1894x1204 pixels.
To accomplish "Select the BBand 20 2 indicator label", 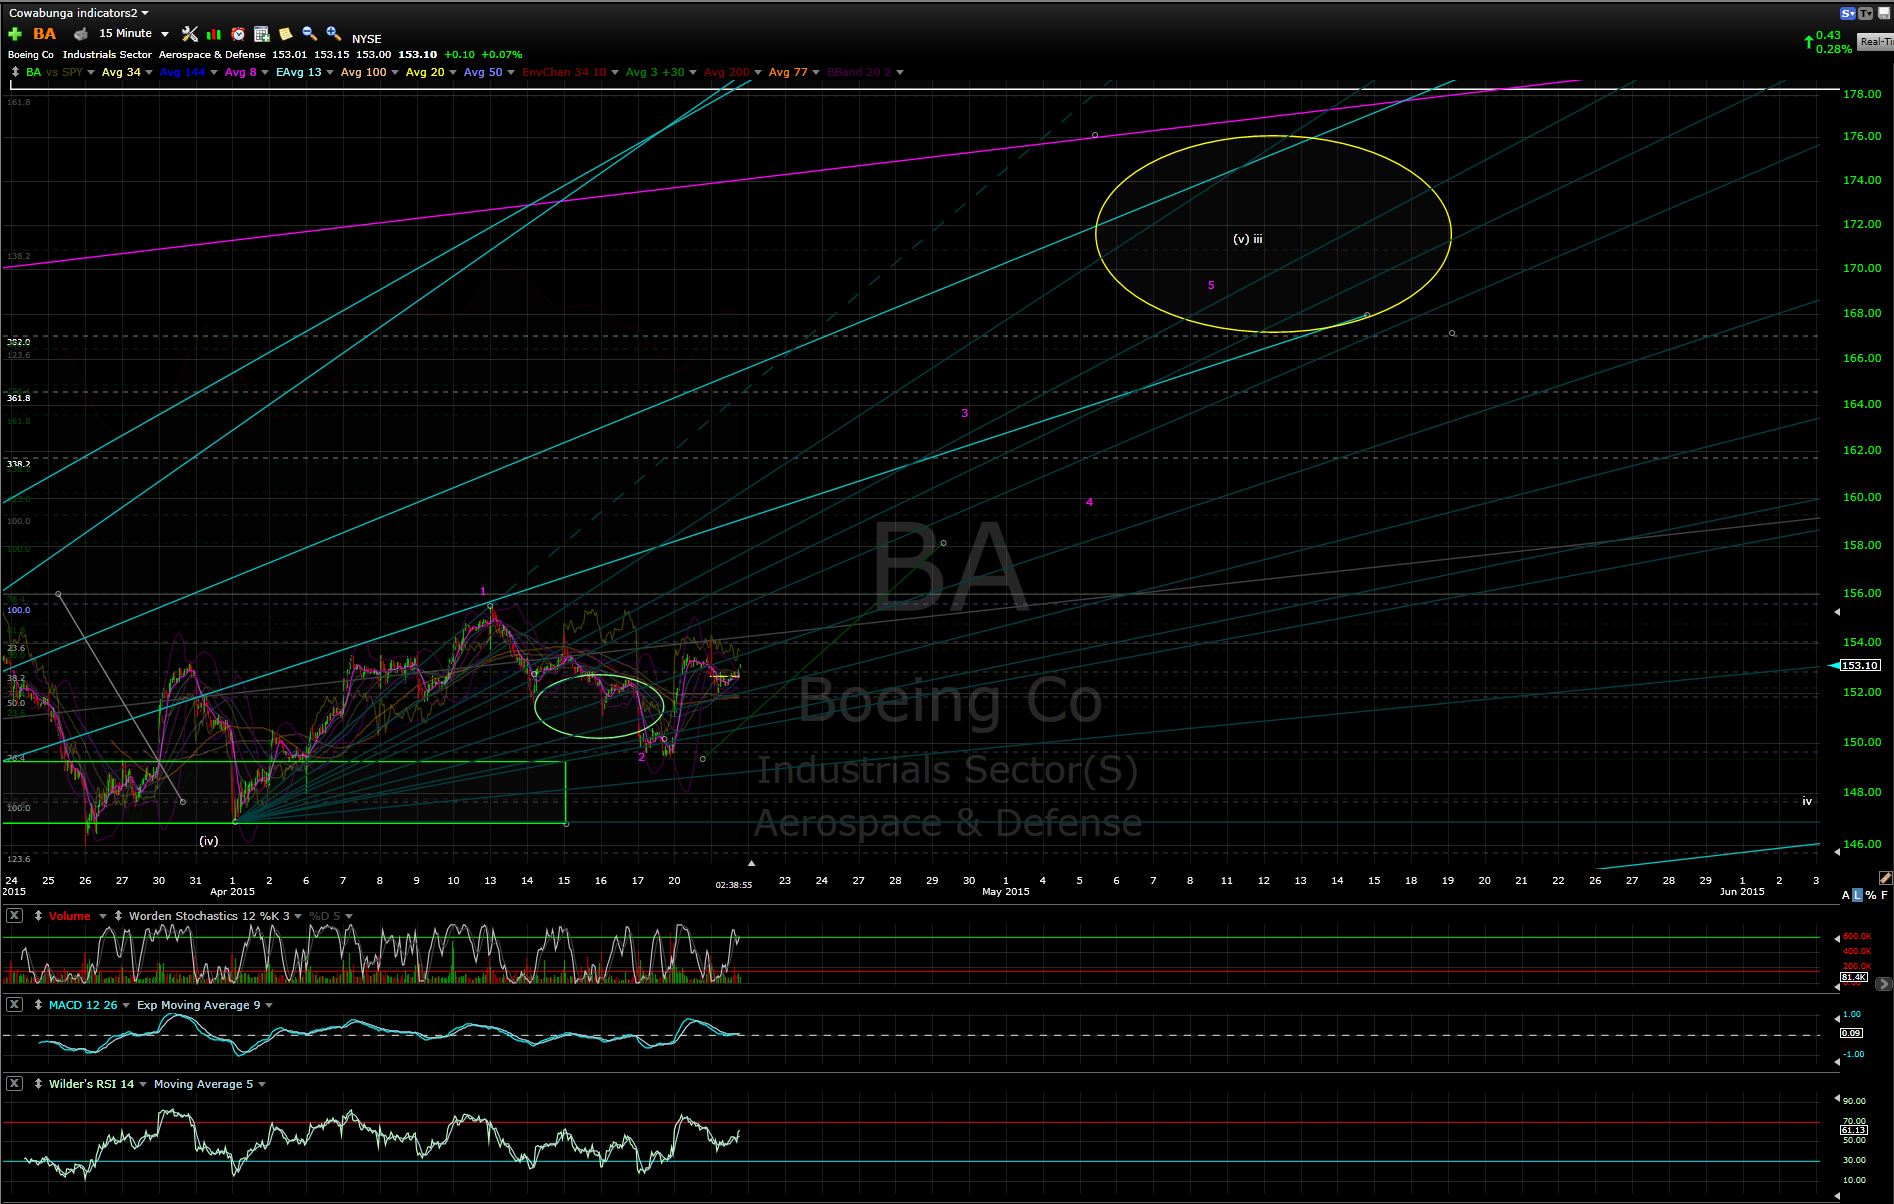I will coord(860,72).
